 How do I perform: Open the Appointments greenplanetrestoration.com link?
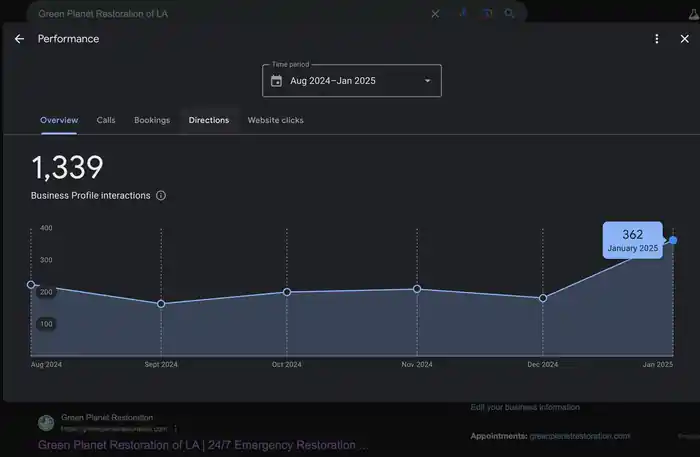[x=579, y=436]
